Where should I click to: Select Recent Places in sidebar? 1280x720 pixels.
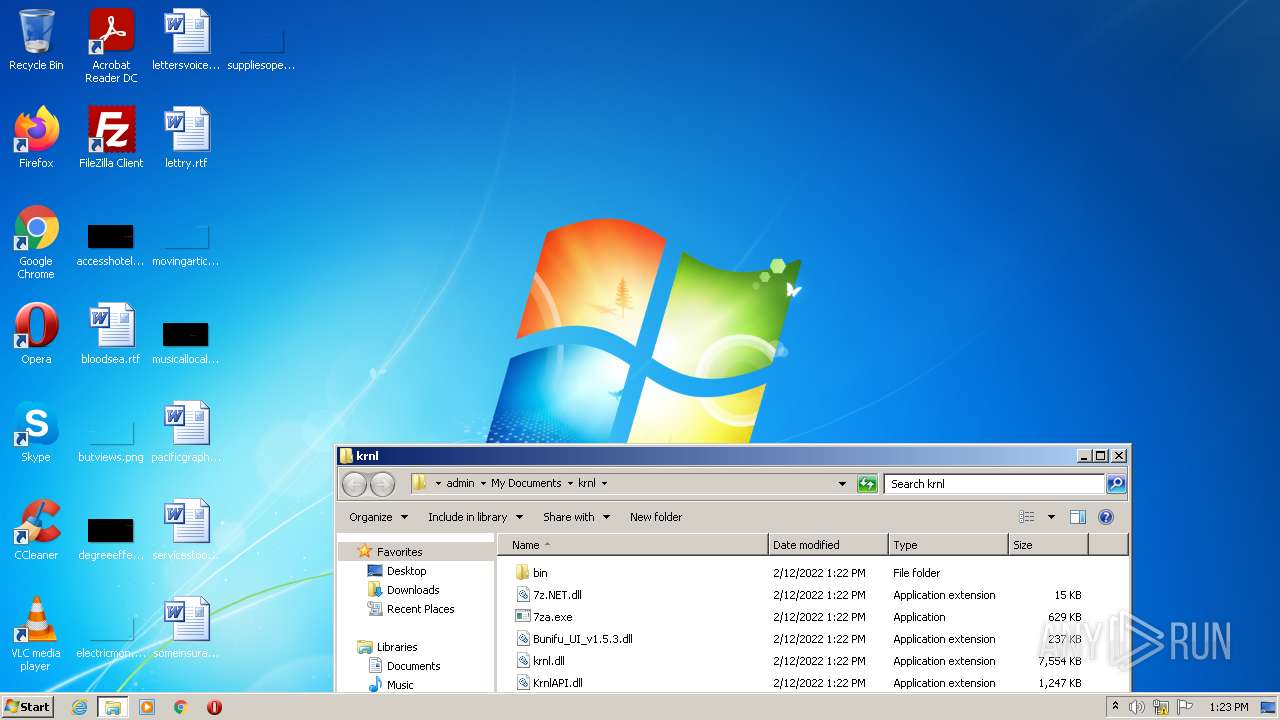(420, 609)
